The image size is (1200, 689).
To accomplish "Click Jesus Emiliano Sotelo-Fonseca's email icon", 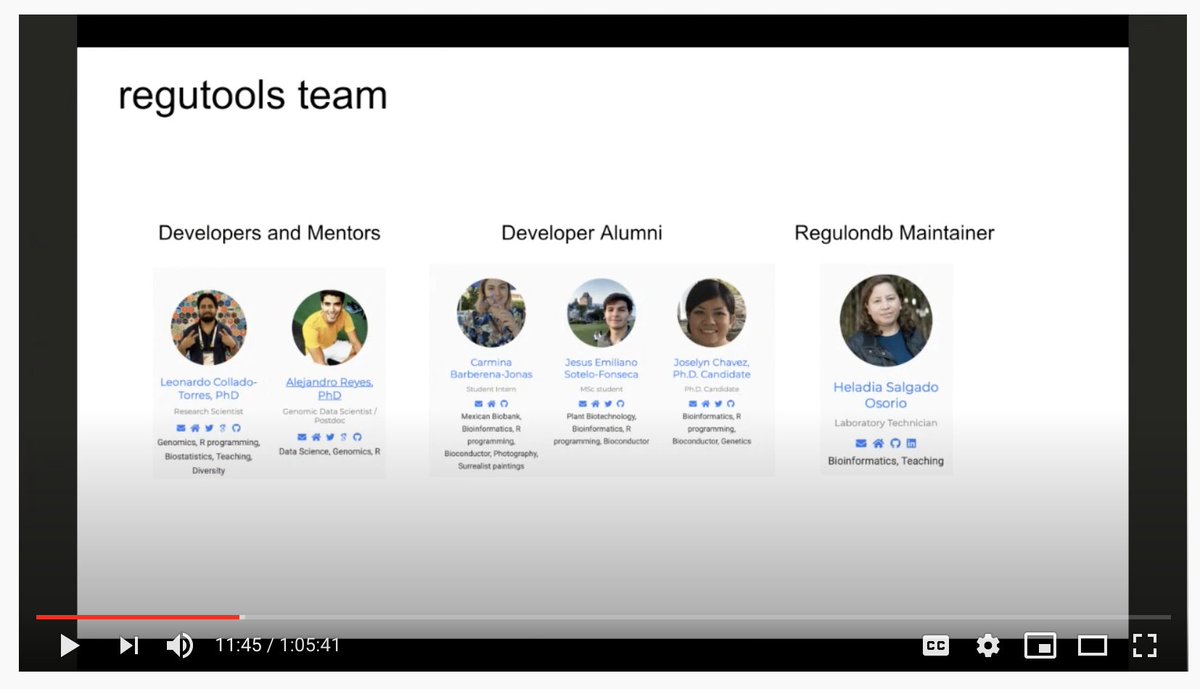I will coord(582,404).
